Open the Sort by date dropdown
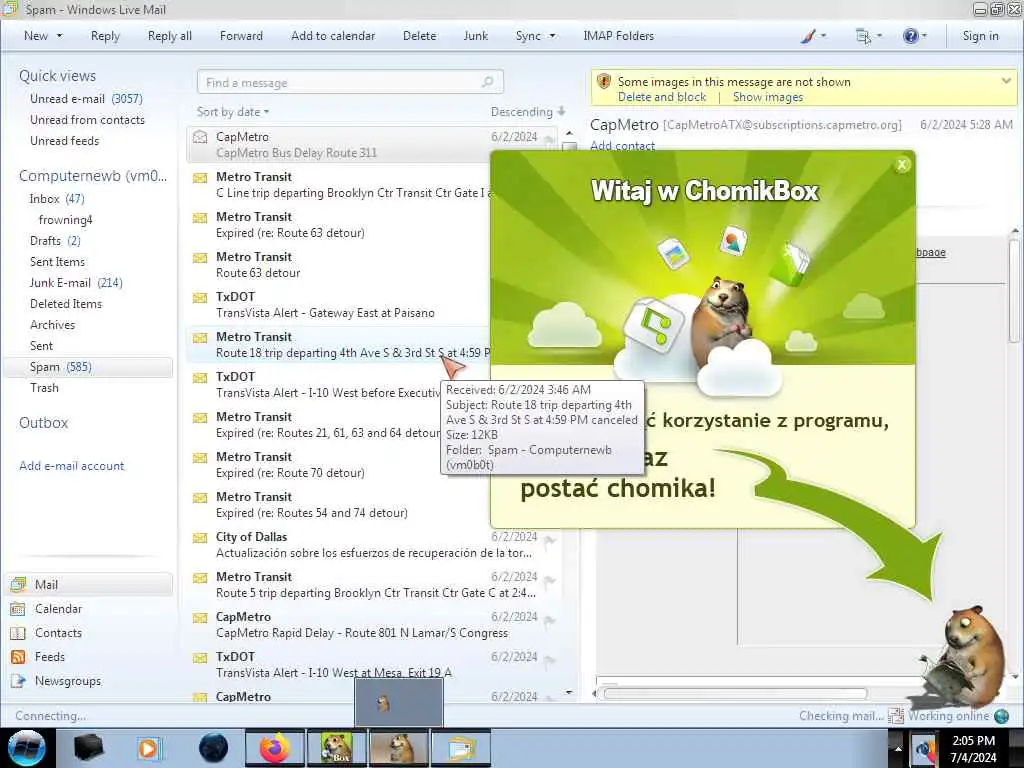Image resolution: width=1024 pixels, height=768 pixels. (x=233, y=112)
